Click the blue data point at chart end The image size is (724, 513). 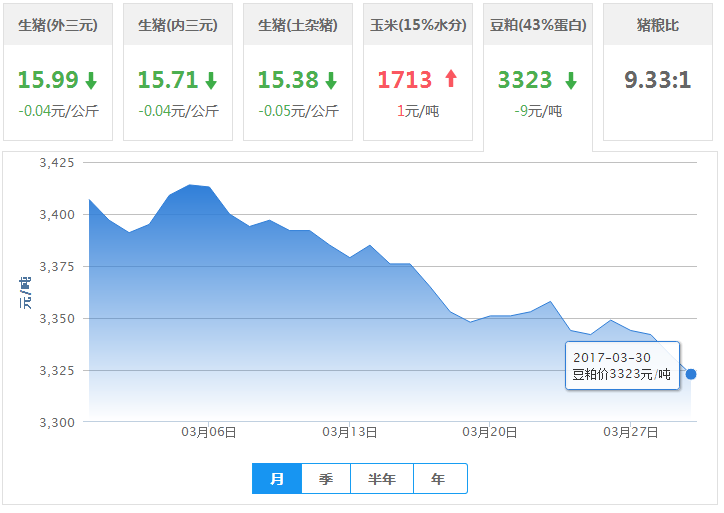click(x=691, y=374)
